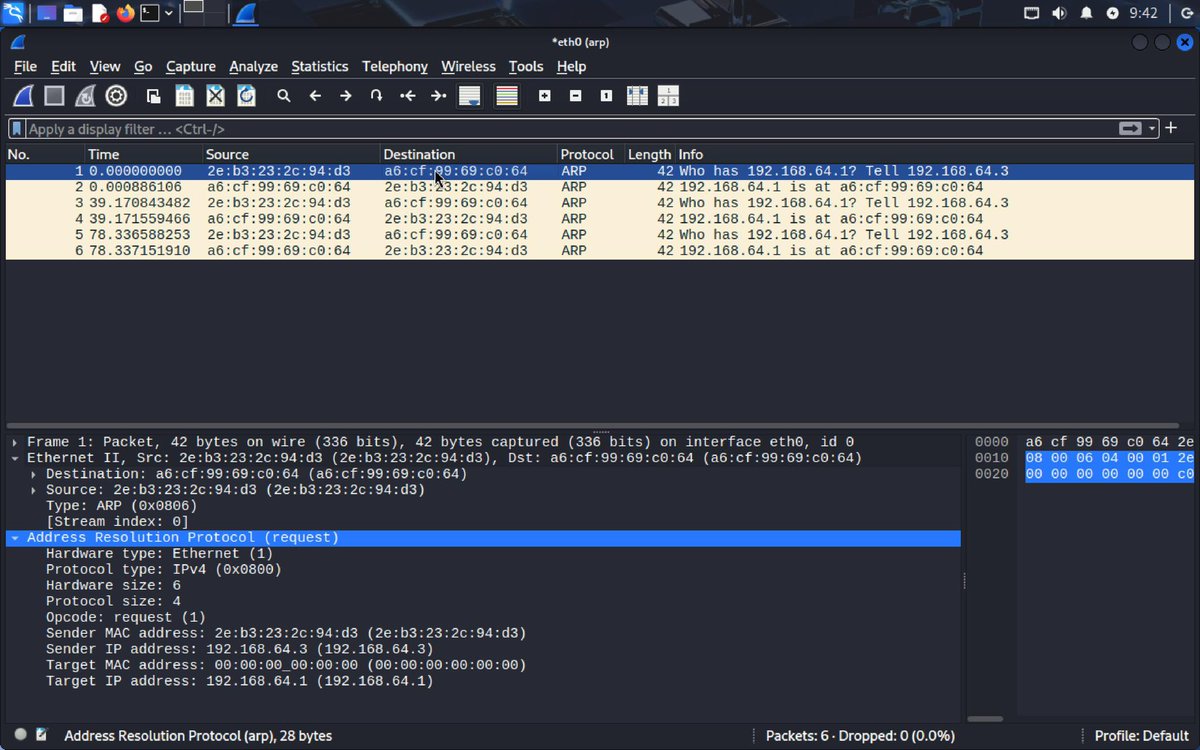
Task: Click the display filter bookmark icon
Action: point(17,129)
